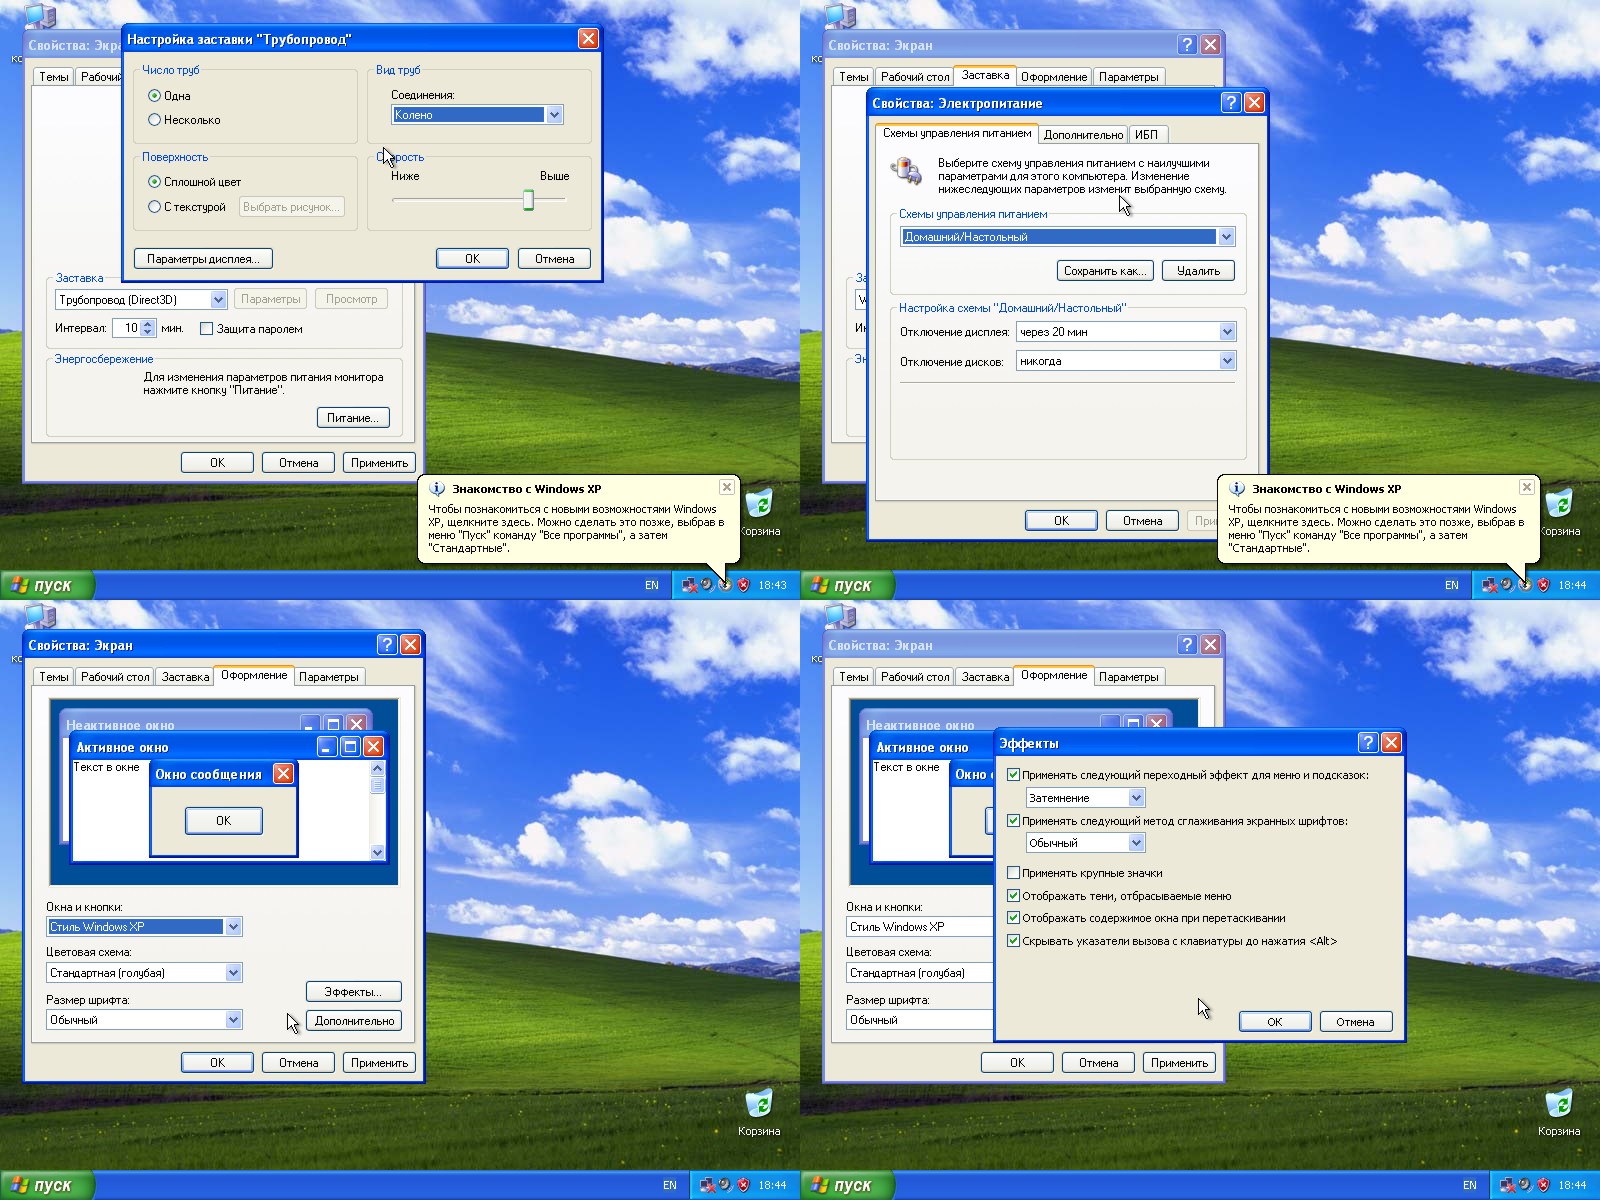
Task: Select Корзина icon beside the Электропитание dialog
Action: click(1559, 512)
